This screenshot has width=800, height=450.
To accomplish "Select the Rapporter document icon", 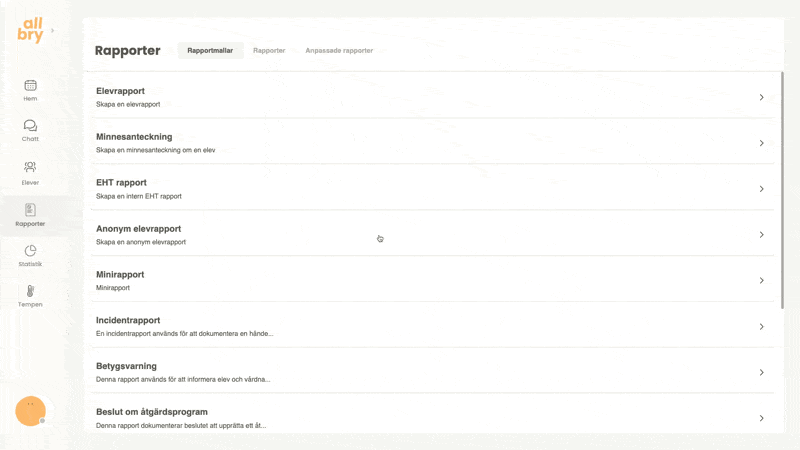I will (x=30, y=210).
